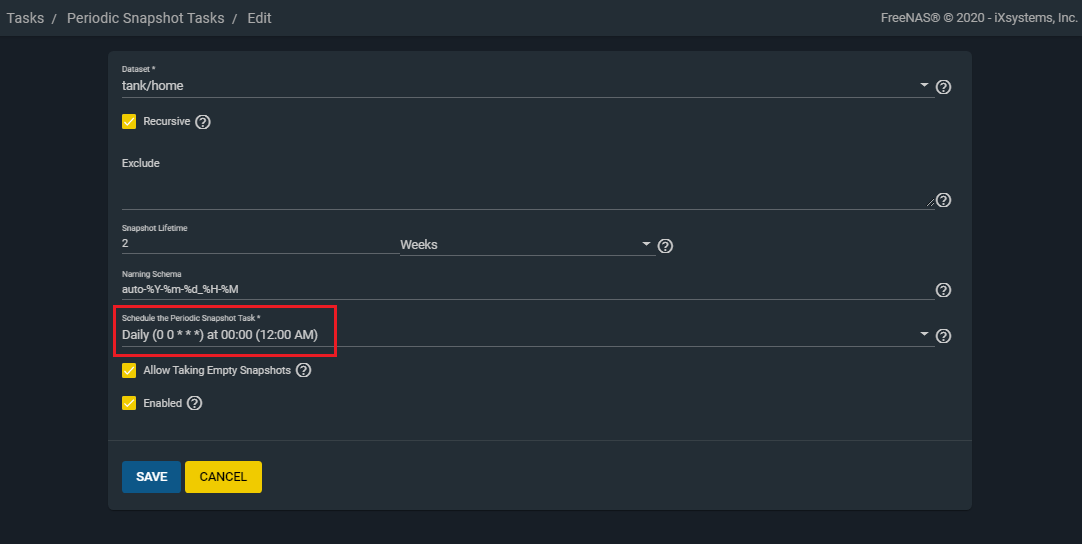Show help tooltip for Recursive option
The width and height of the screenshot is (1082, 544).
(202, 122)
